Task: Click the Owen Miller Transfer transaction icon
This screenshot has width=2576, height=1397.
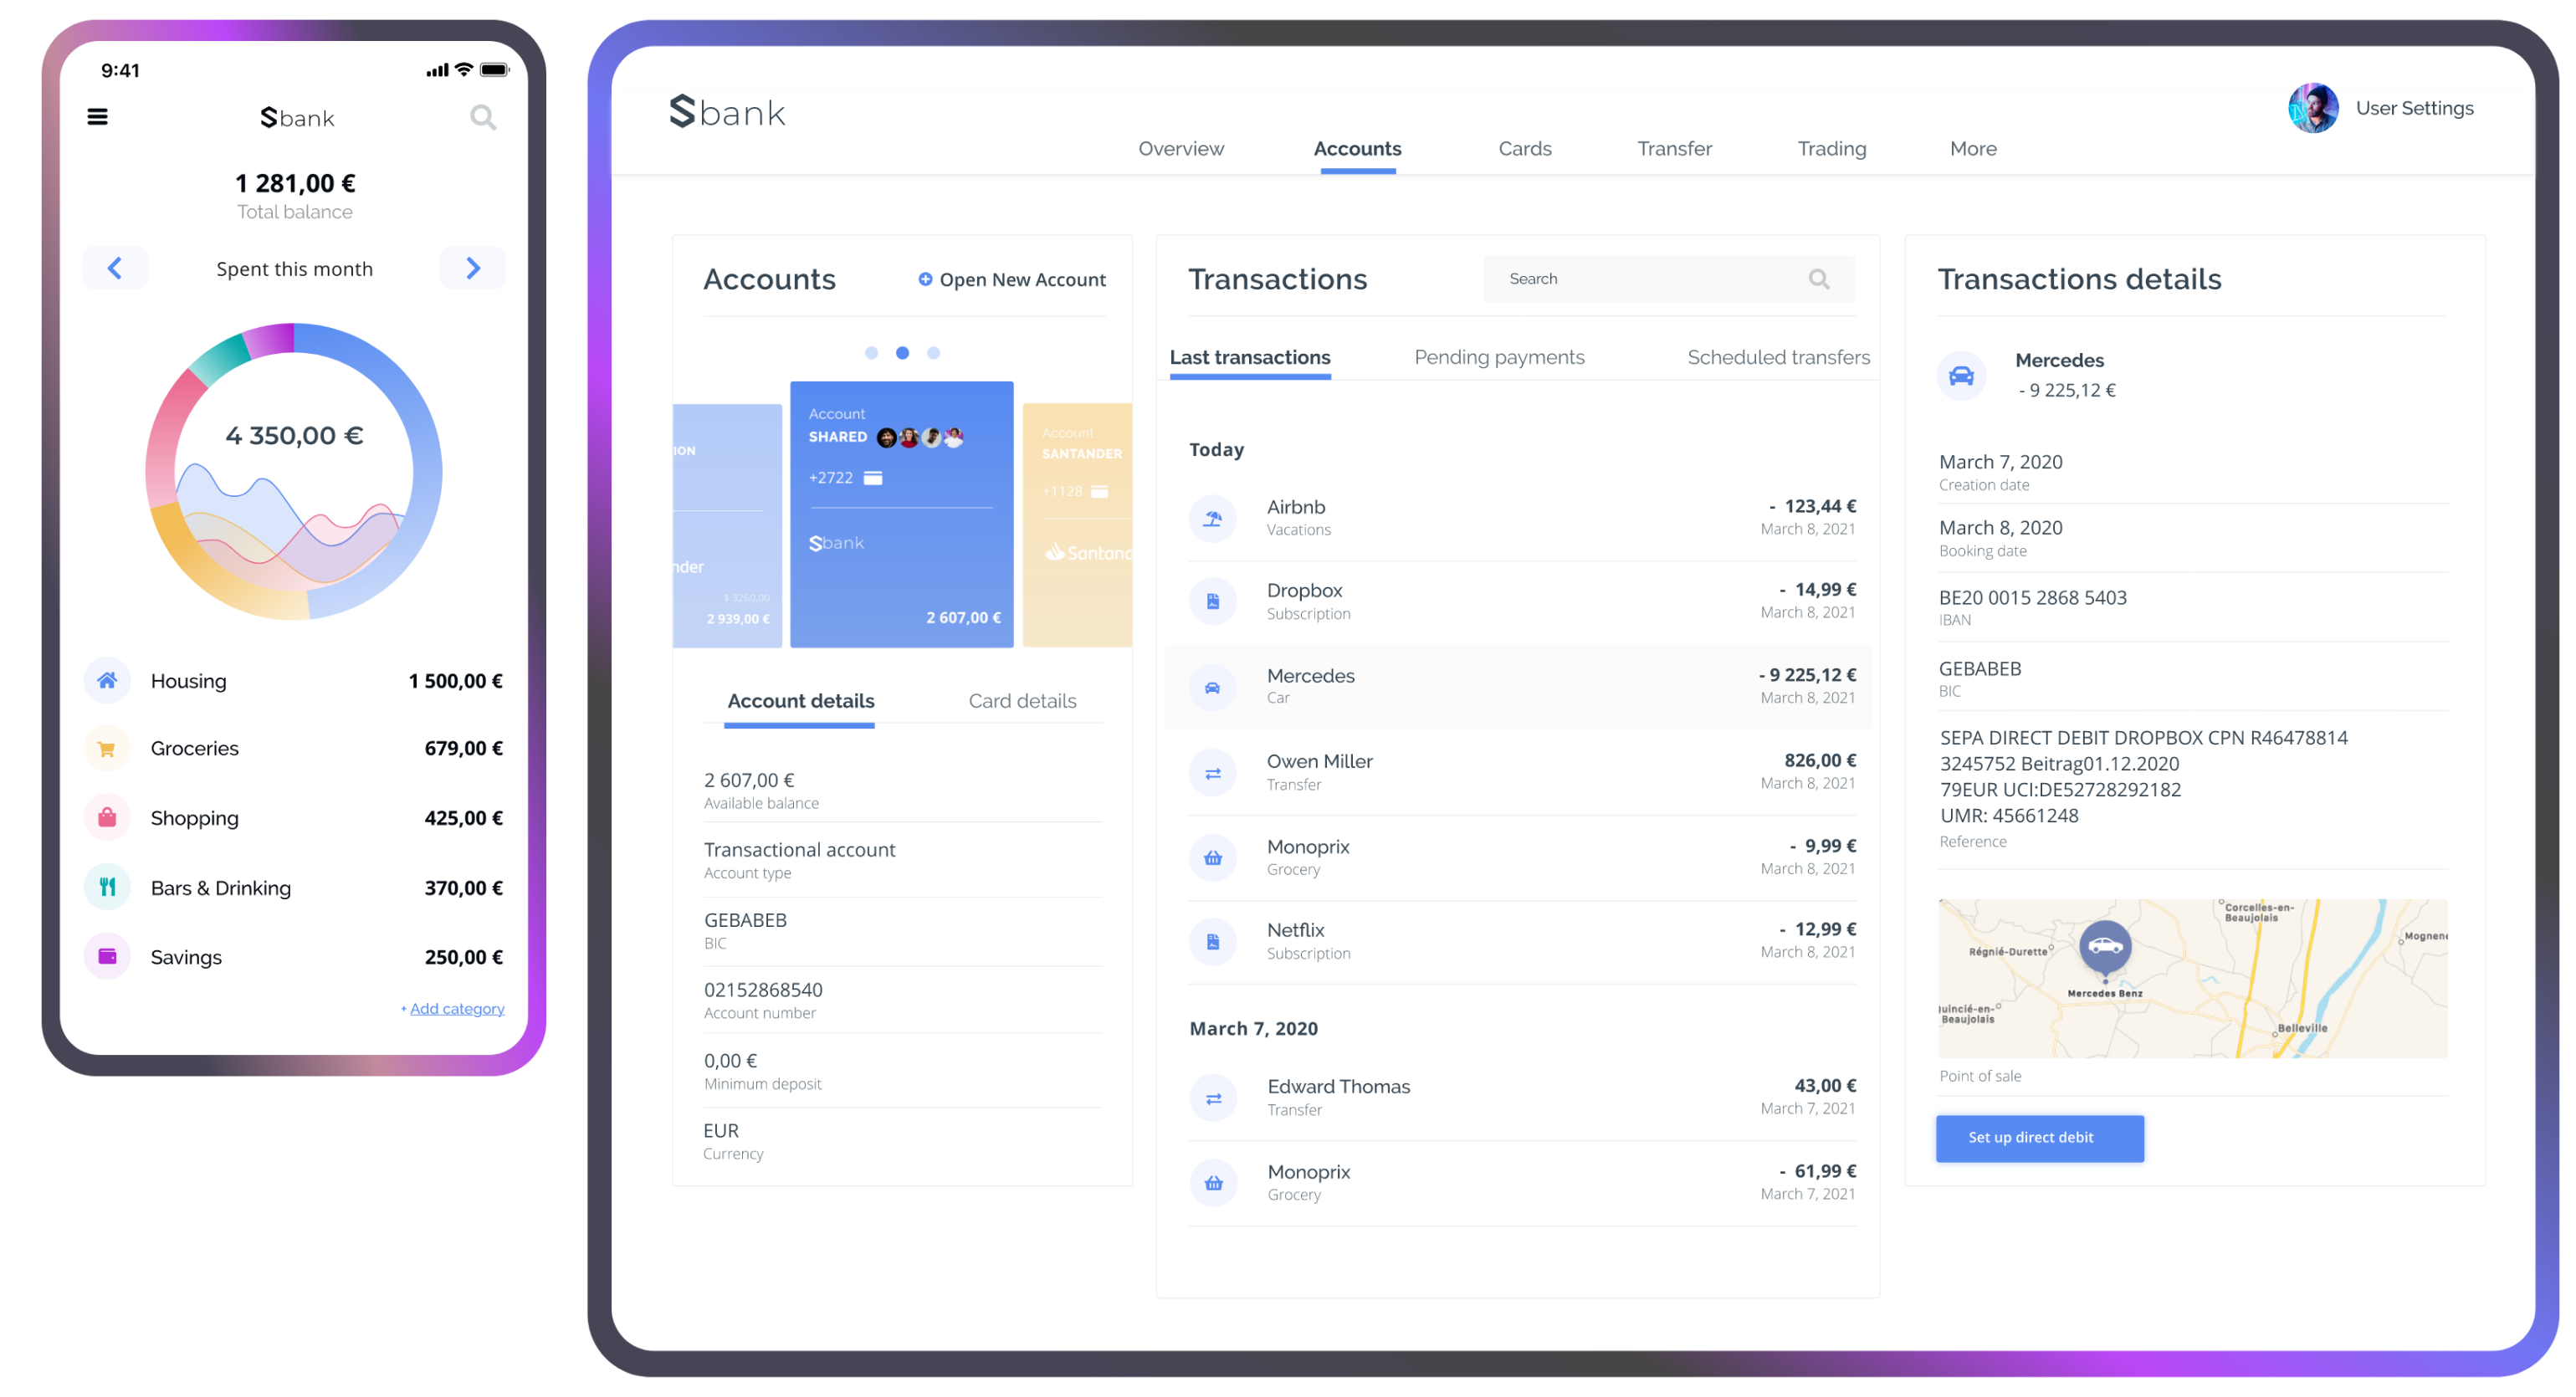Action: coord(1212,770)
